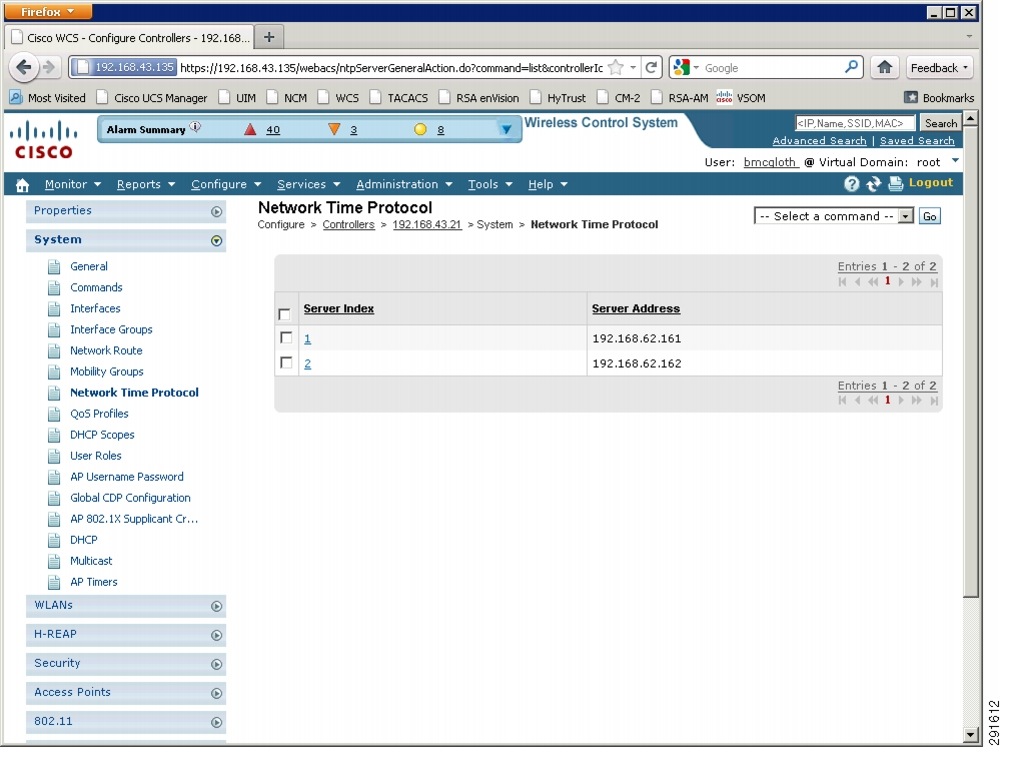Open the Monitor menu
This screenshot has width=1032, height=774.
(72, 184)
